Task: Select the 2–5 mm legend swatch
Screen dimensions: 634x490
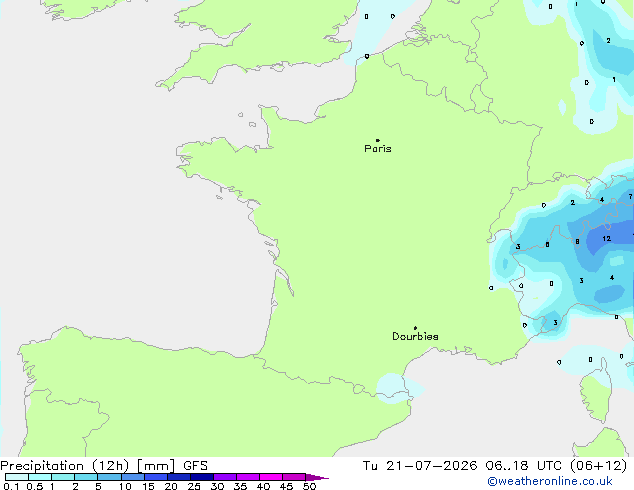Action: pos(86,477)
